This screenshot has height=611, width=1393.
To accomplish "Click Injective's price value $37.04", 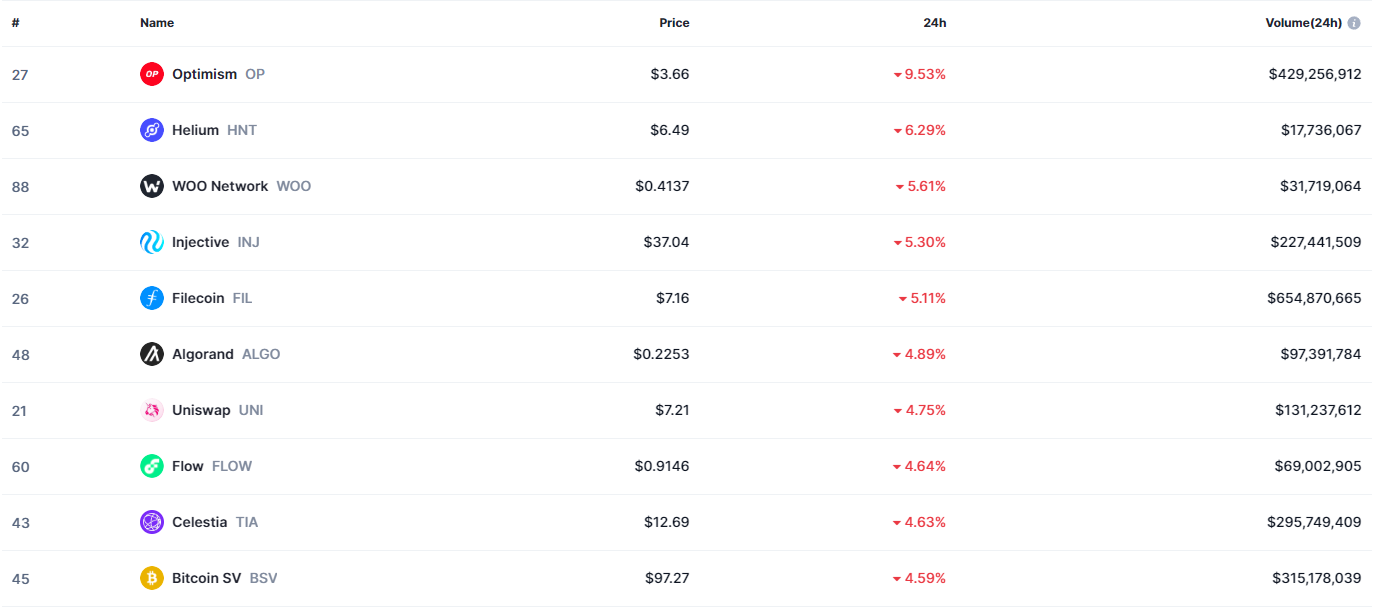I will pos(666,242).
